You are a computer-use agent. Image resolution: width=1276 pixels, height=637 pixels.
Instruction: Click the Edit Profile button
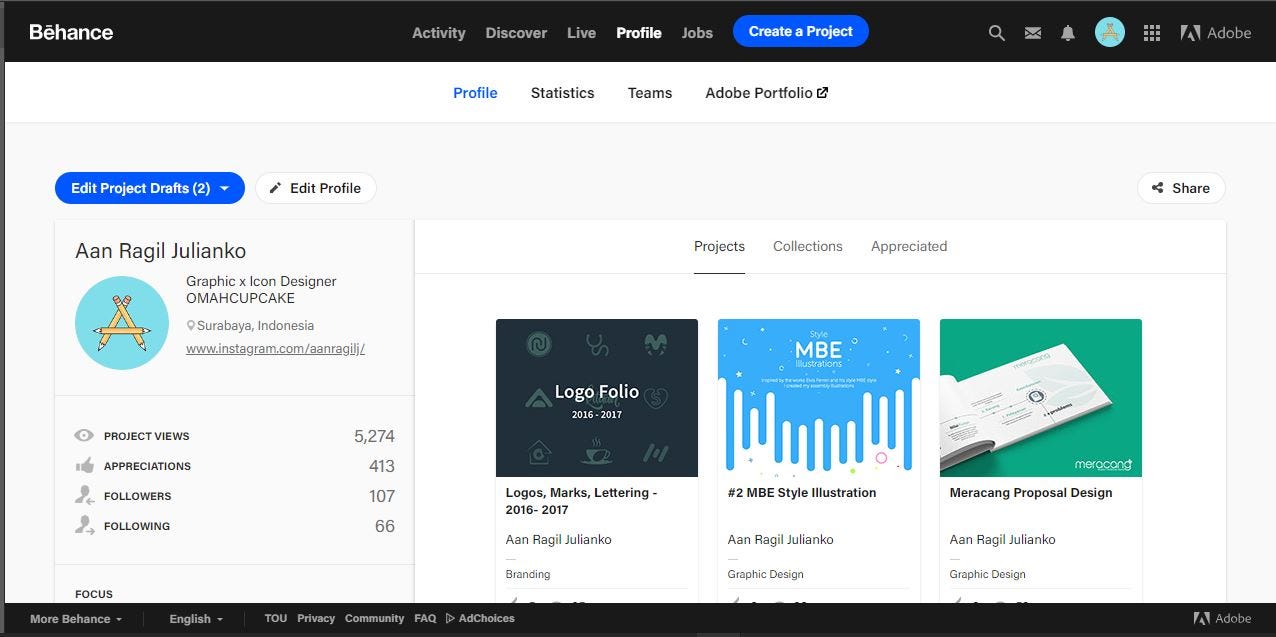(x=316, y=188)
